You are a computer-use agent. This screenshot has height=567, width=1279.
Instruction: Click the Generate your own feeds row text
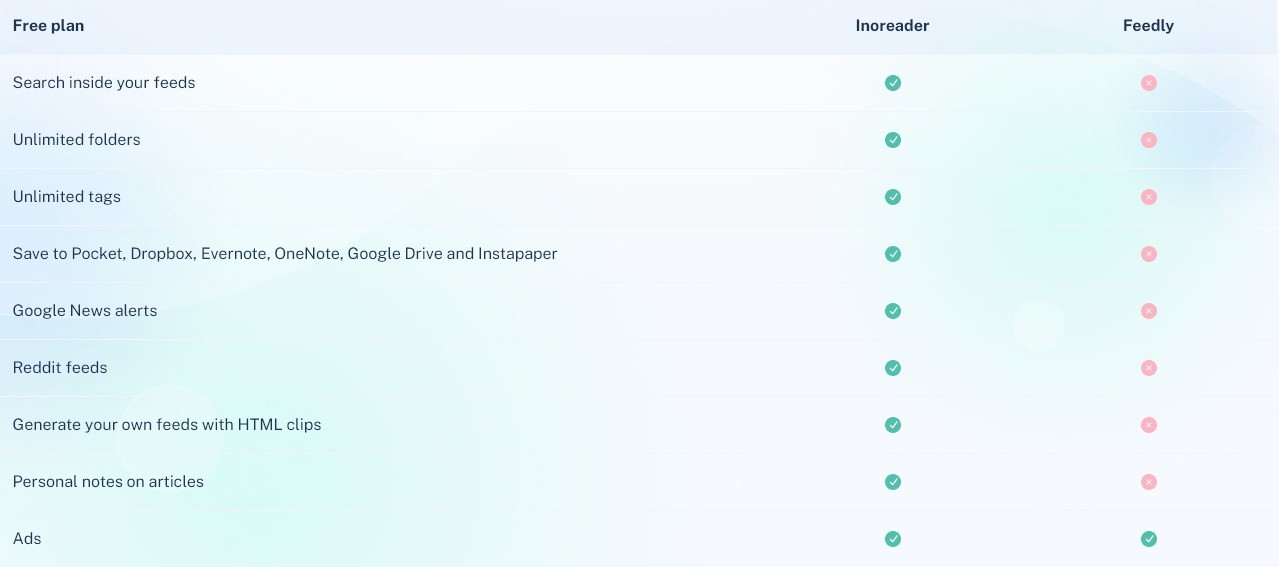[x=167, y=425]
